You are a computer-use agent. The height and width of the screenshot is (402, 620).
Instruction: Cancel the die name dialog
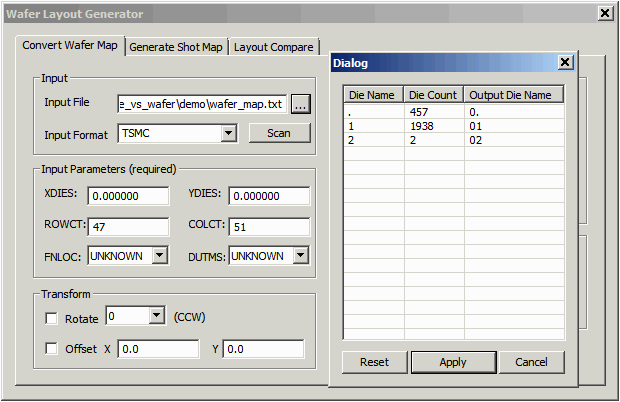pos(532,362)
